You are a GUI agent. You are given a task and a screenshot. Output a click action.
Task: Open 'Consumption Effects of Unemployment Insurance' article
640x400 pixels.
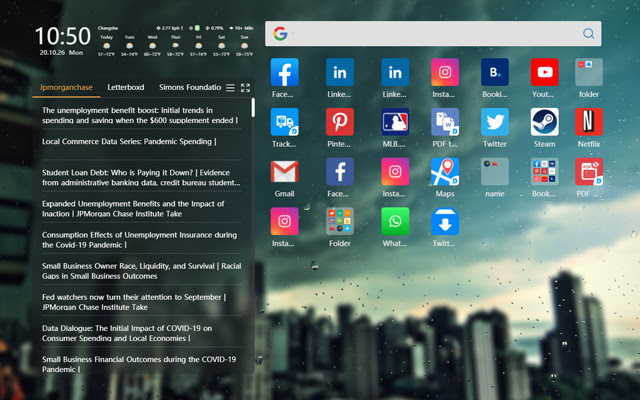(142, 240)
